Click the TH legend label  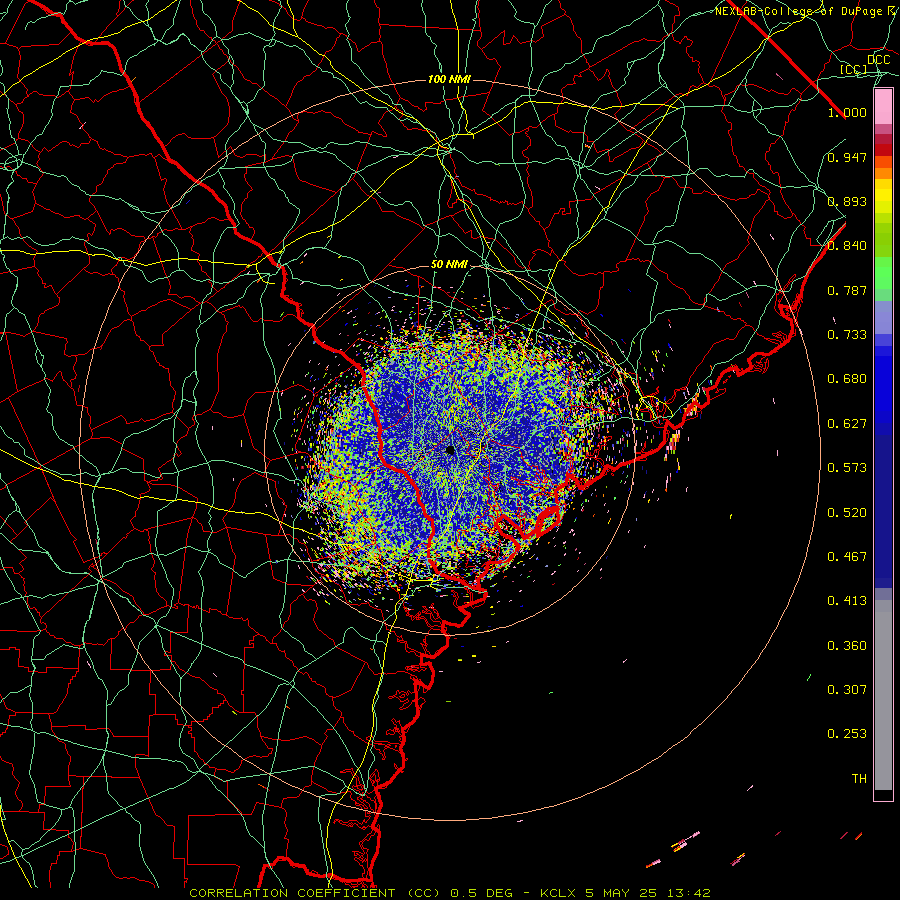pyautogui.click(x=859, y=778)
